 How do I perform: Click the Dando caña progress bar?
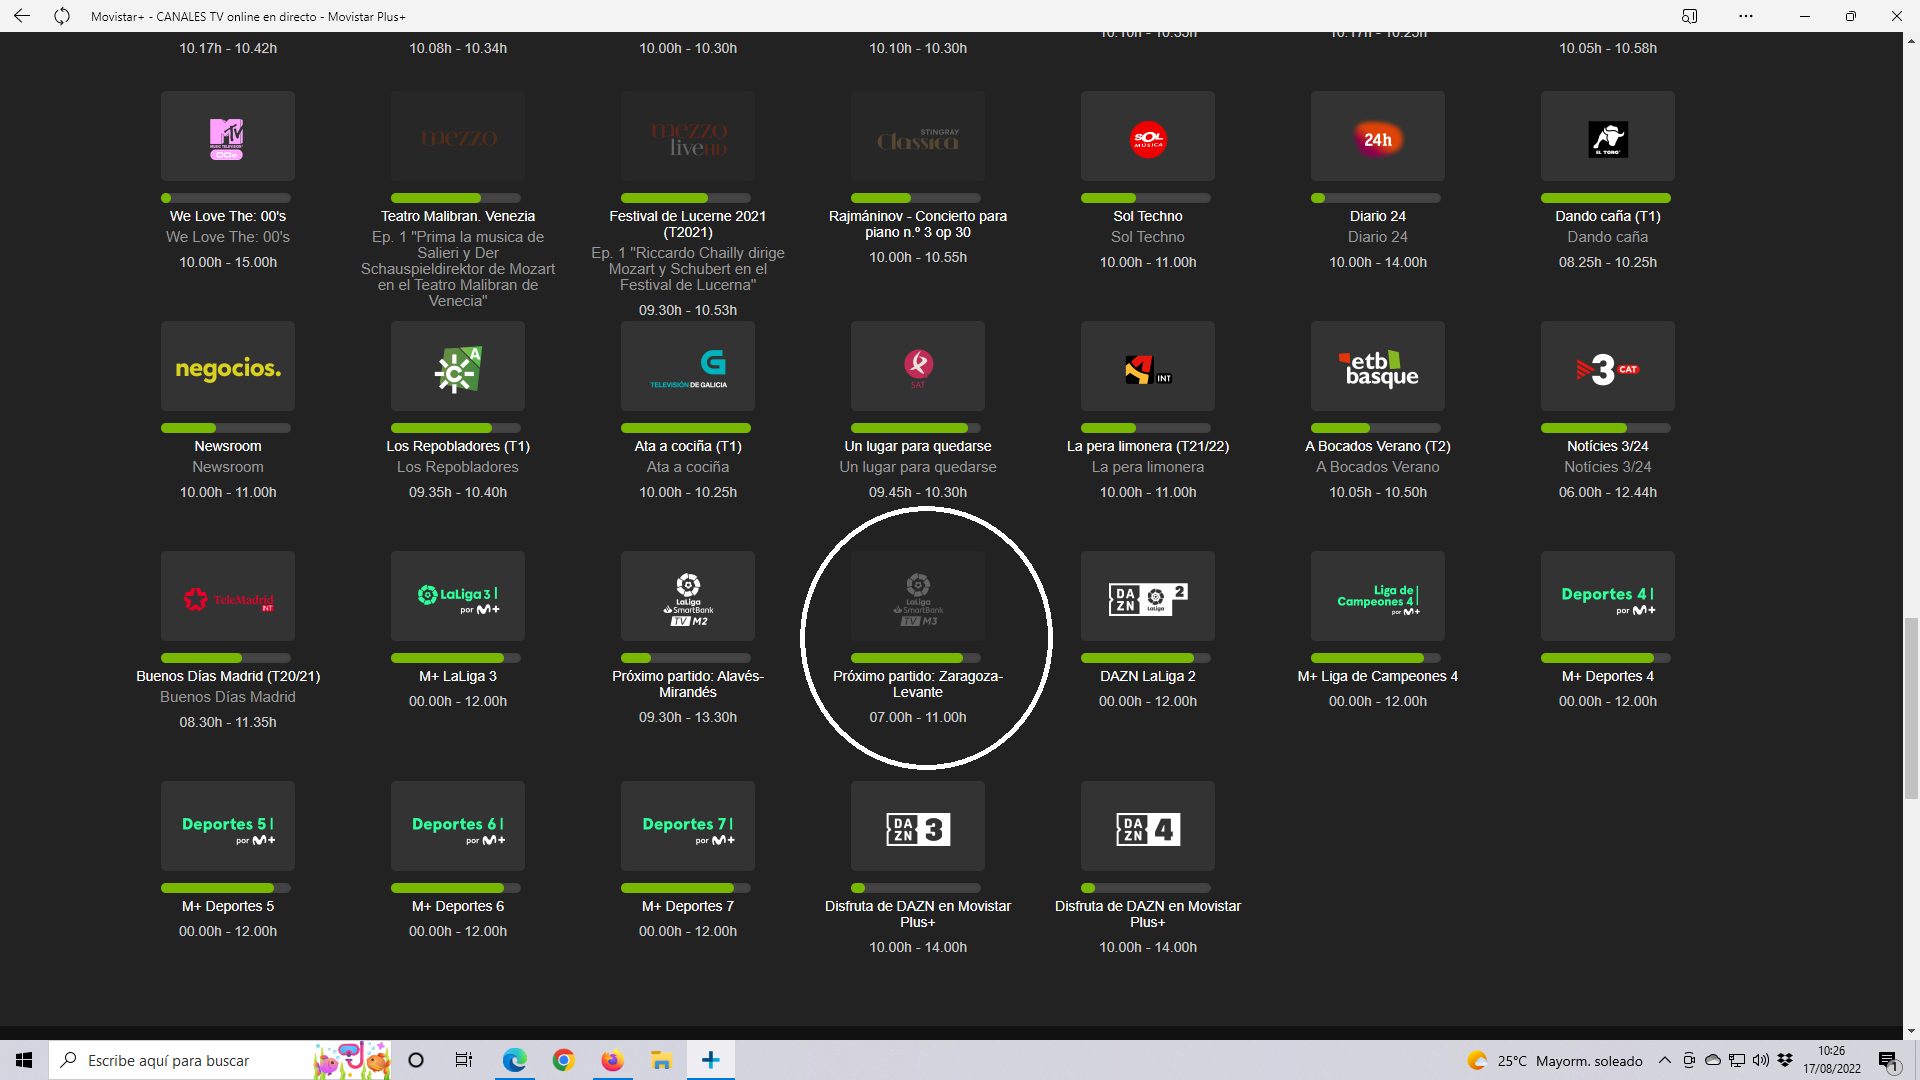1606,198
